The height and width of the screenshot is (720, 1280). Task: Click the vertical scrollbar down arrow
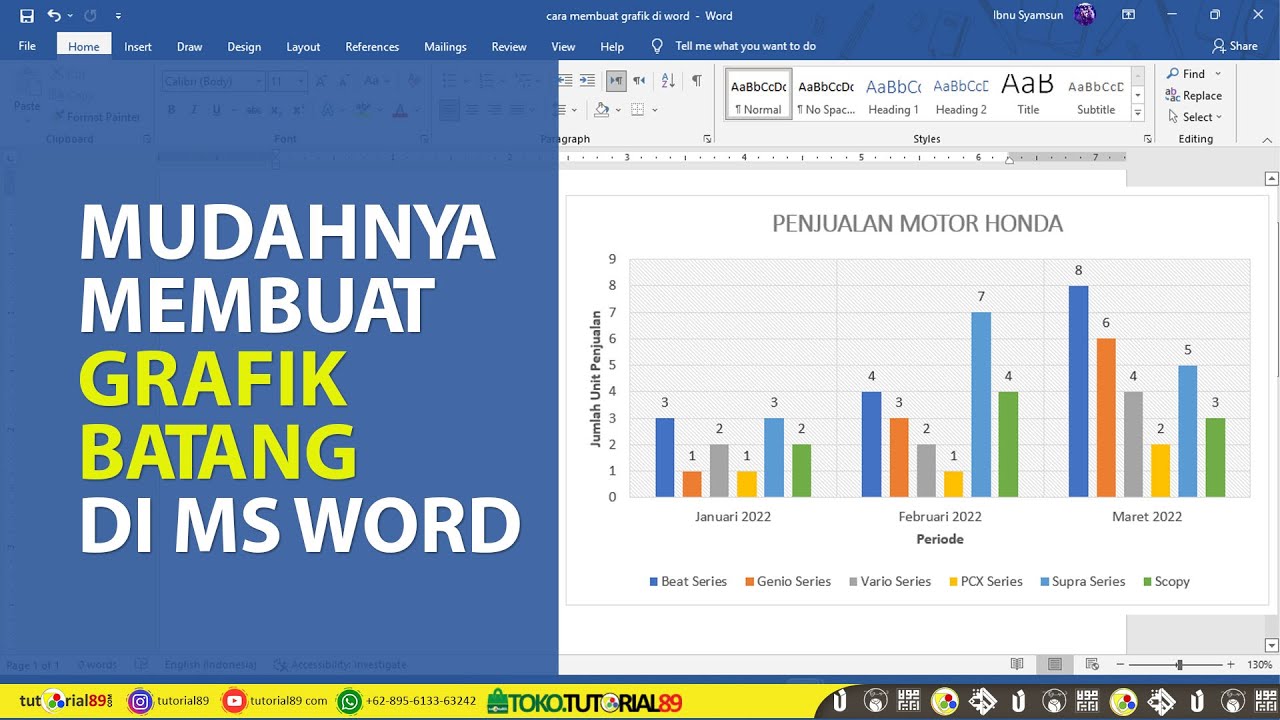coord(1272,646)
